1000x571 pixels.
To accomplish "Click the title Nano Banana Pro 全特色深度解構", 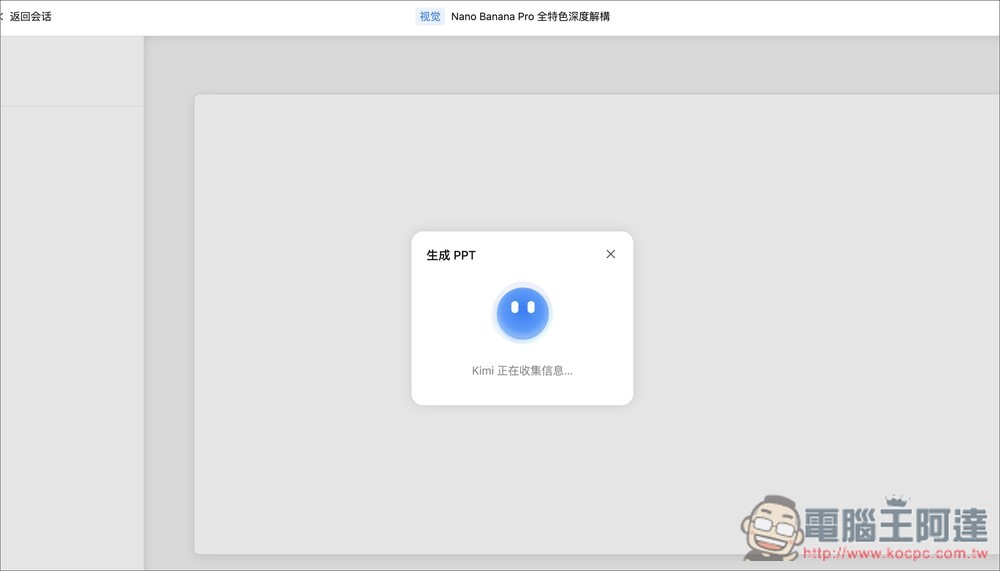I will tap(530, 17).
